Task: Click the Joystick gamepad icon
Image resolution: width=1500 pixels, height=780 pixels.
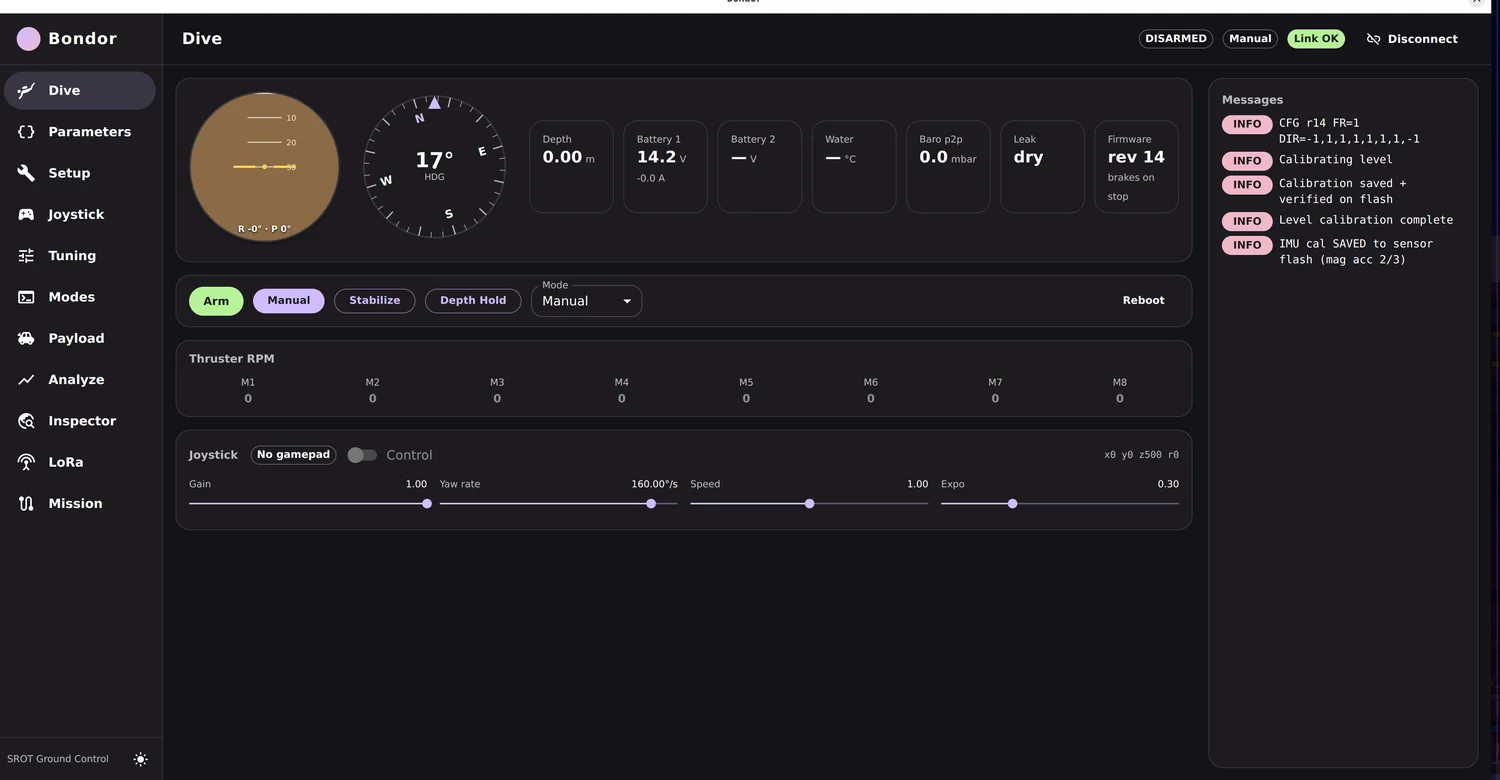Action: (26, 214)
